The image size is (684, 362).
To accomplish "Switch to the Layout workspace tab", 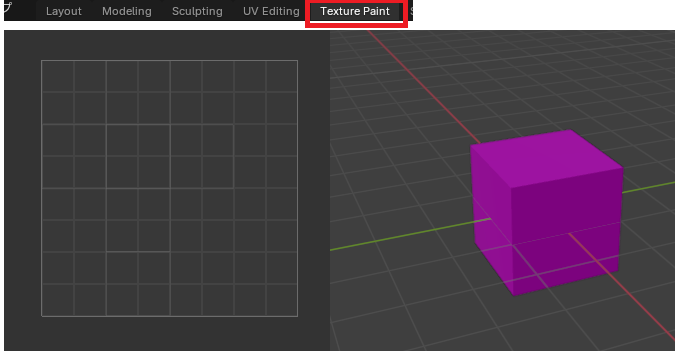I will pyautogui.click(x=63, y=11).
